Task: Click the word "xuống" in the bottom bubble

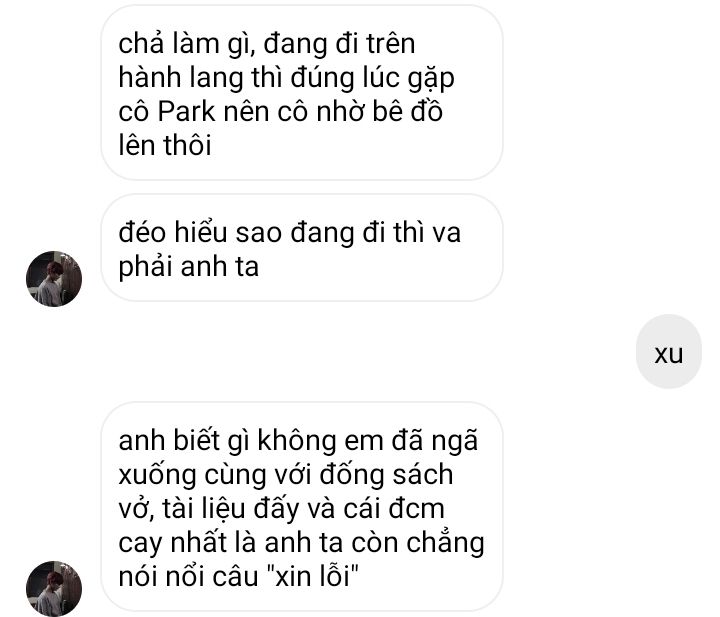Action: [x=158, y=475]
